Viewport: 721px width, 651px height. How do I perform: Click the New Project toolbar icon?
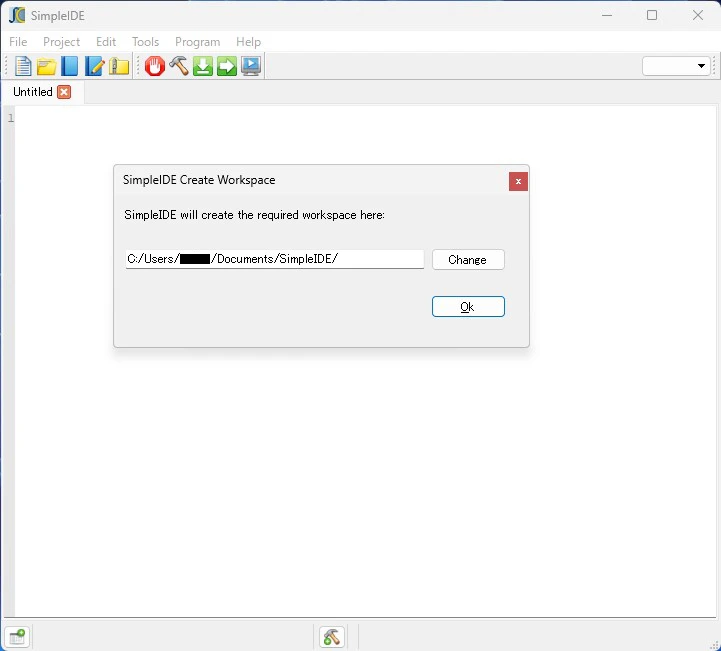(23, 66)
